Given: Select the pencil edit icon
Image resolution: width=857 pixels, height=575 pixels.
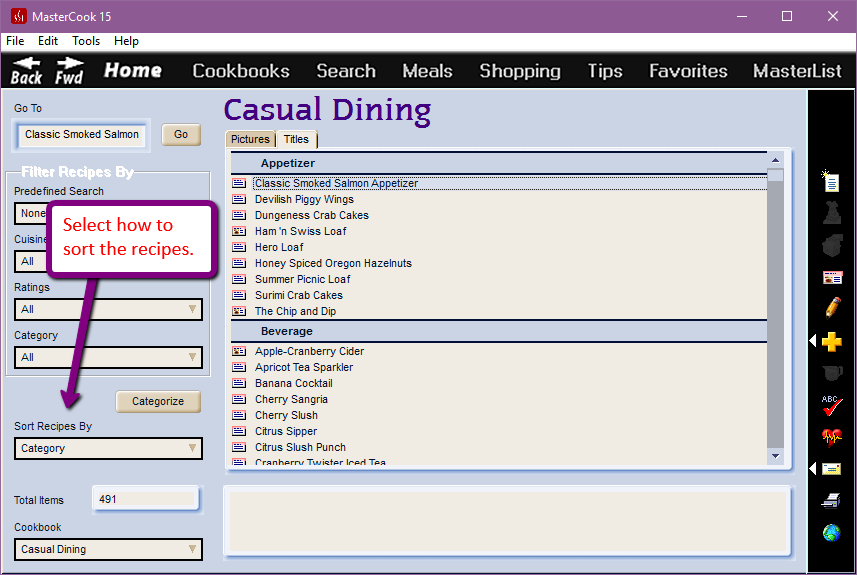Looking at the screenshot, I should pos(832,308).
